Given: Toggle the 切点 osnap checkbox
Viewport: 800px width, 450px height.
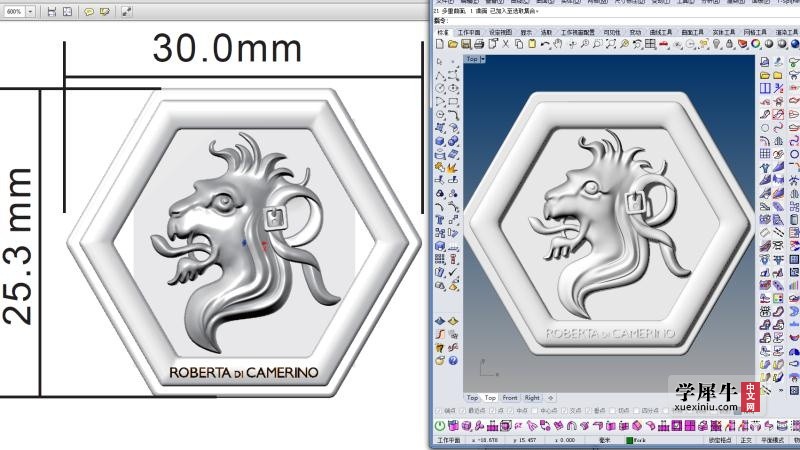Looking at the screenshot, I should (x=613, y=411).
